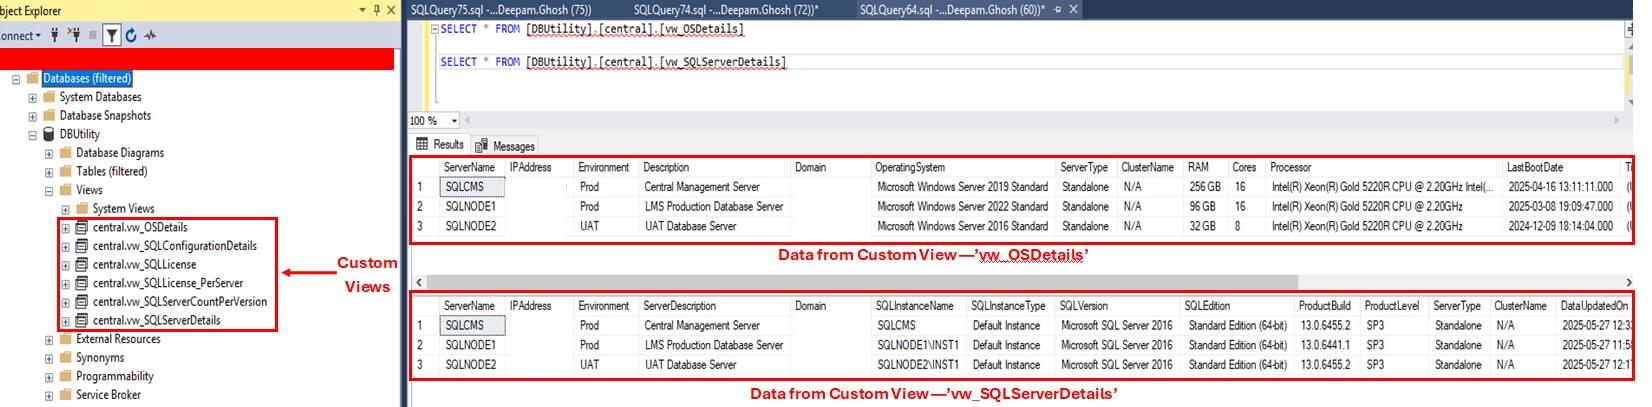The width and height of the screenshot is (1652, 407).
Task: Click the Tables (filtered) folder icon
Action: point(65,171)
